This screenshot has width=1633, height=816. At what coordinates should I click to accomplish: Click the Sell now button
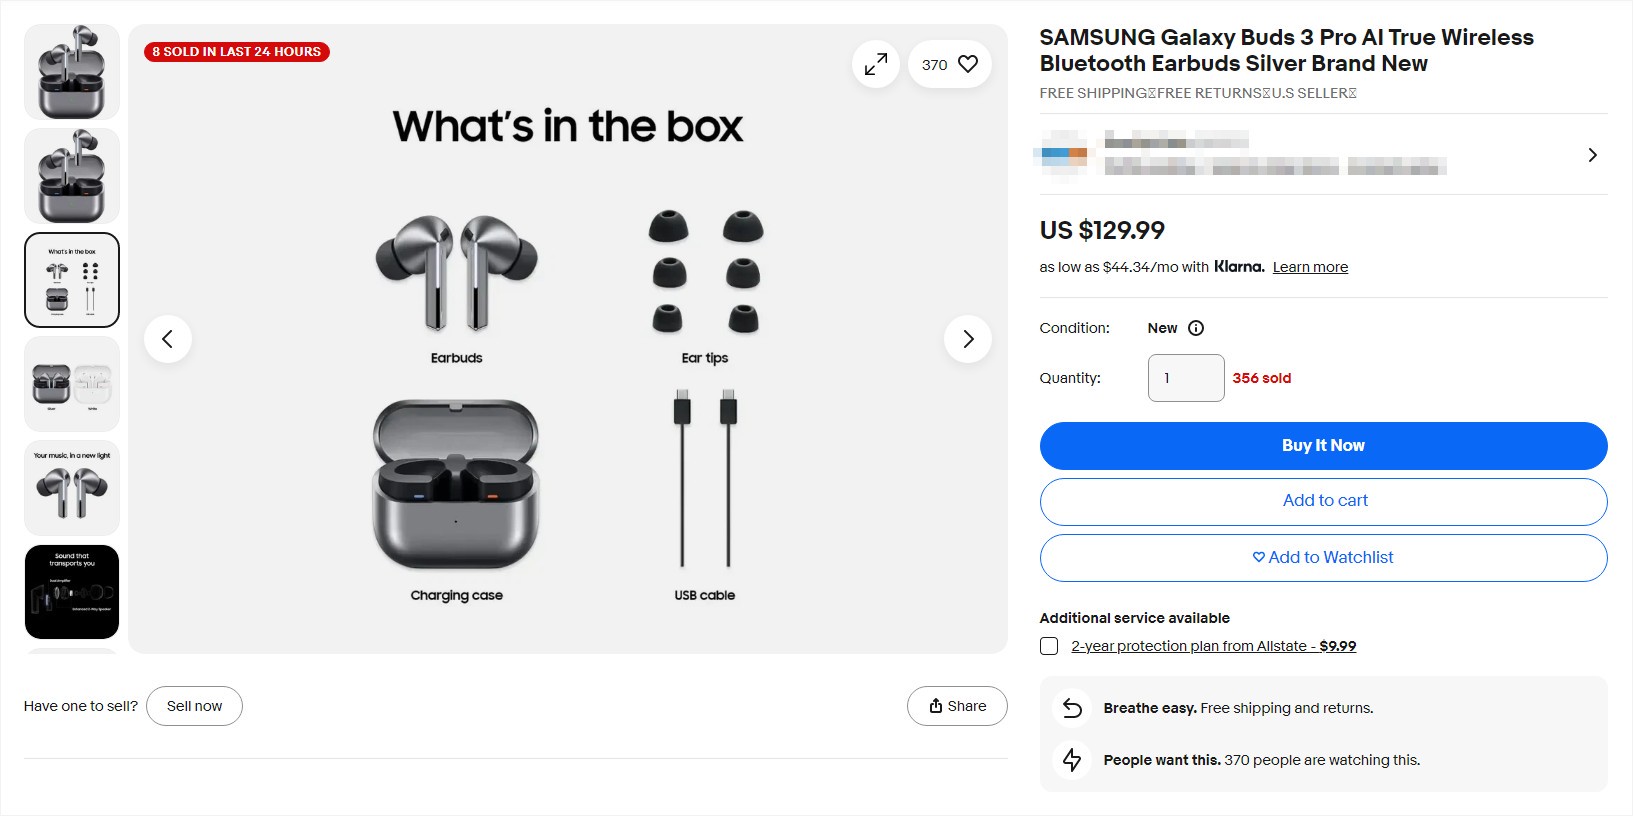[194, 705]
